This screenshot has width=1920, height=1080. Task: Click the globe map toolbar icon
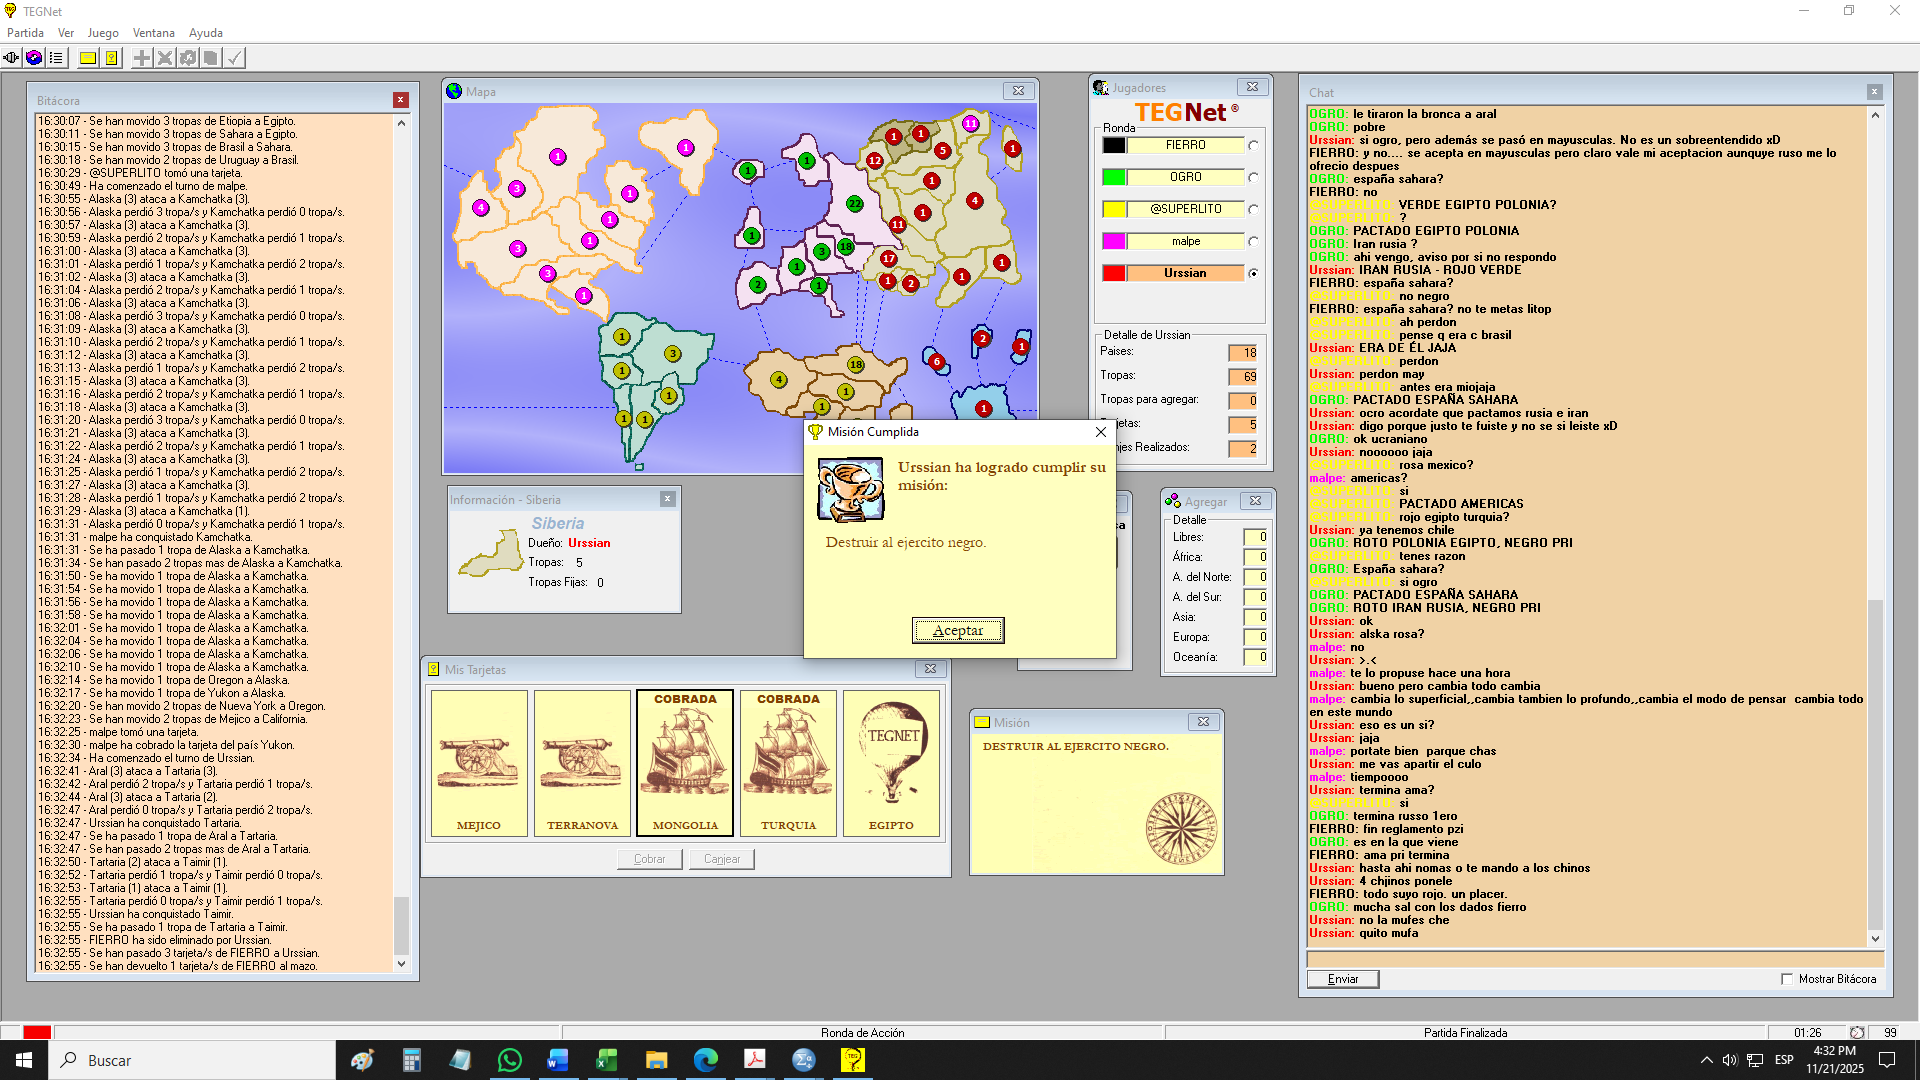(34, 58)
